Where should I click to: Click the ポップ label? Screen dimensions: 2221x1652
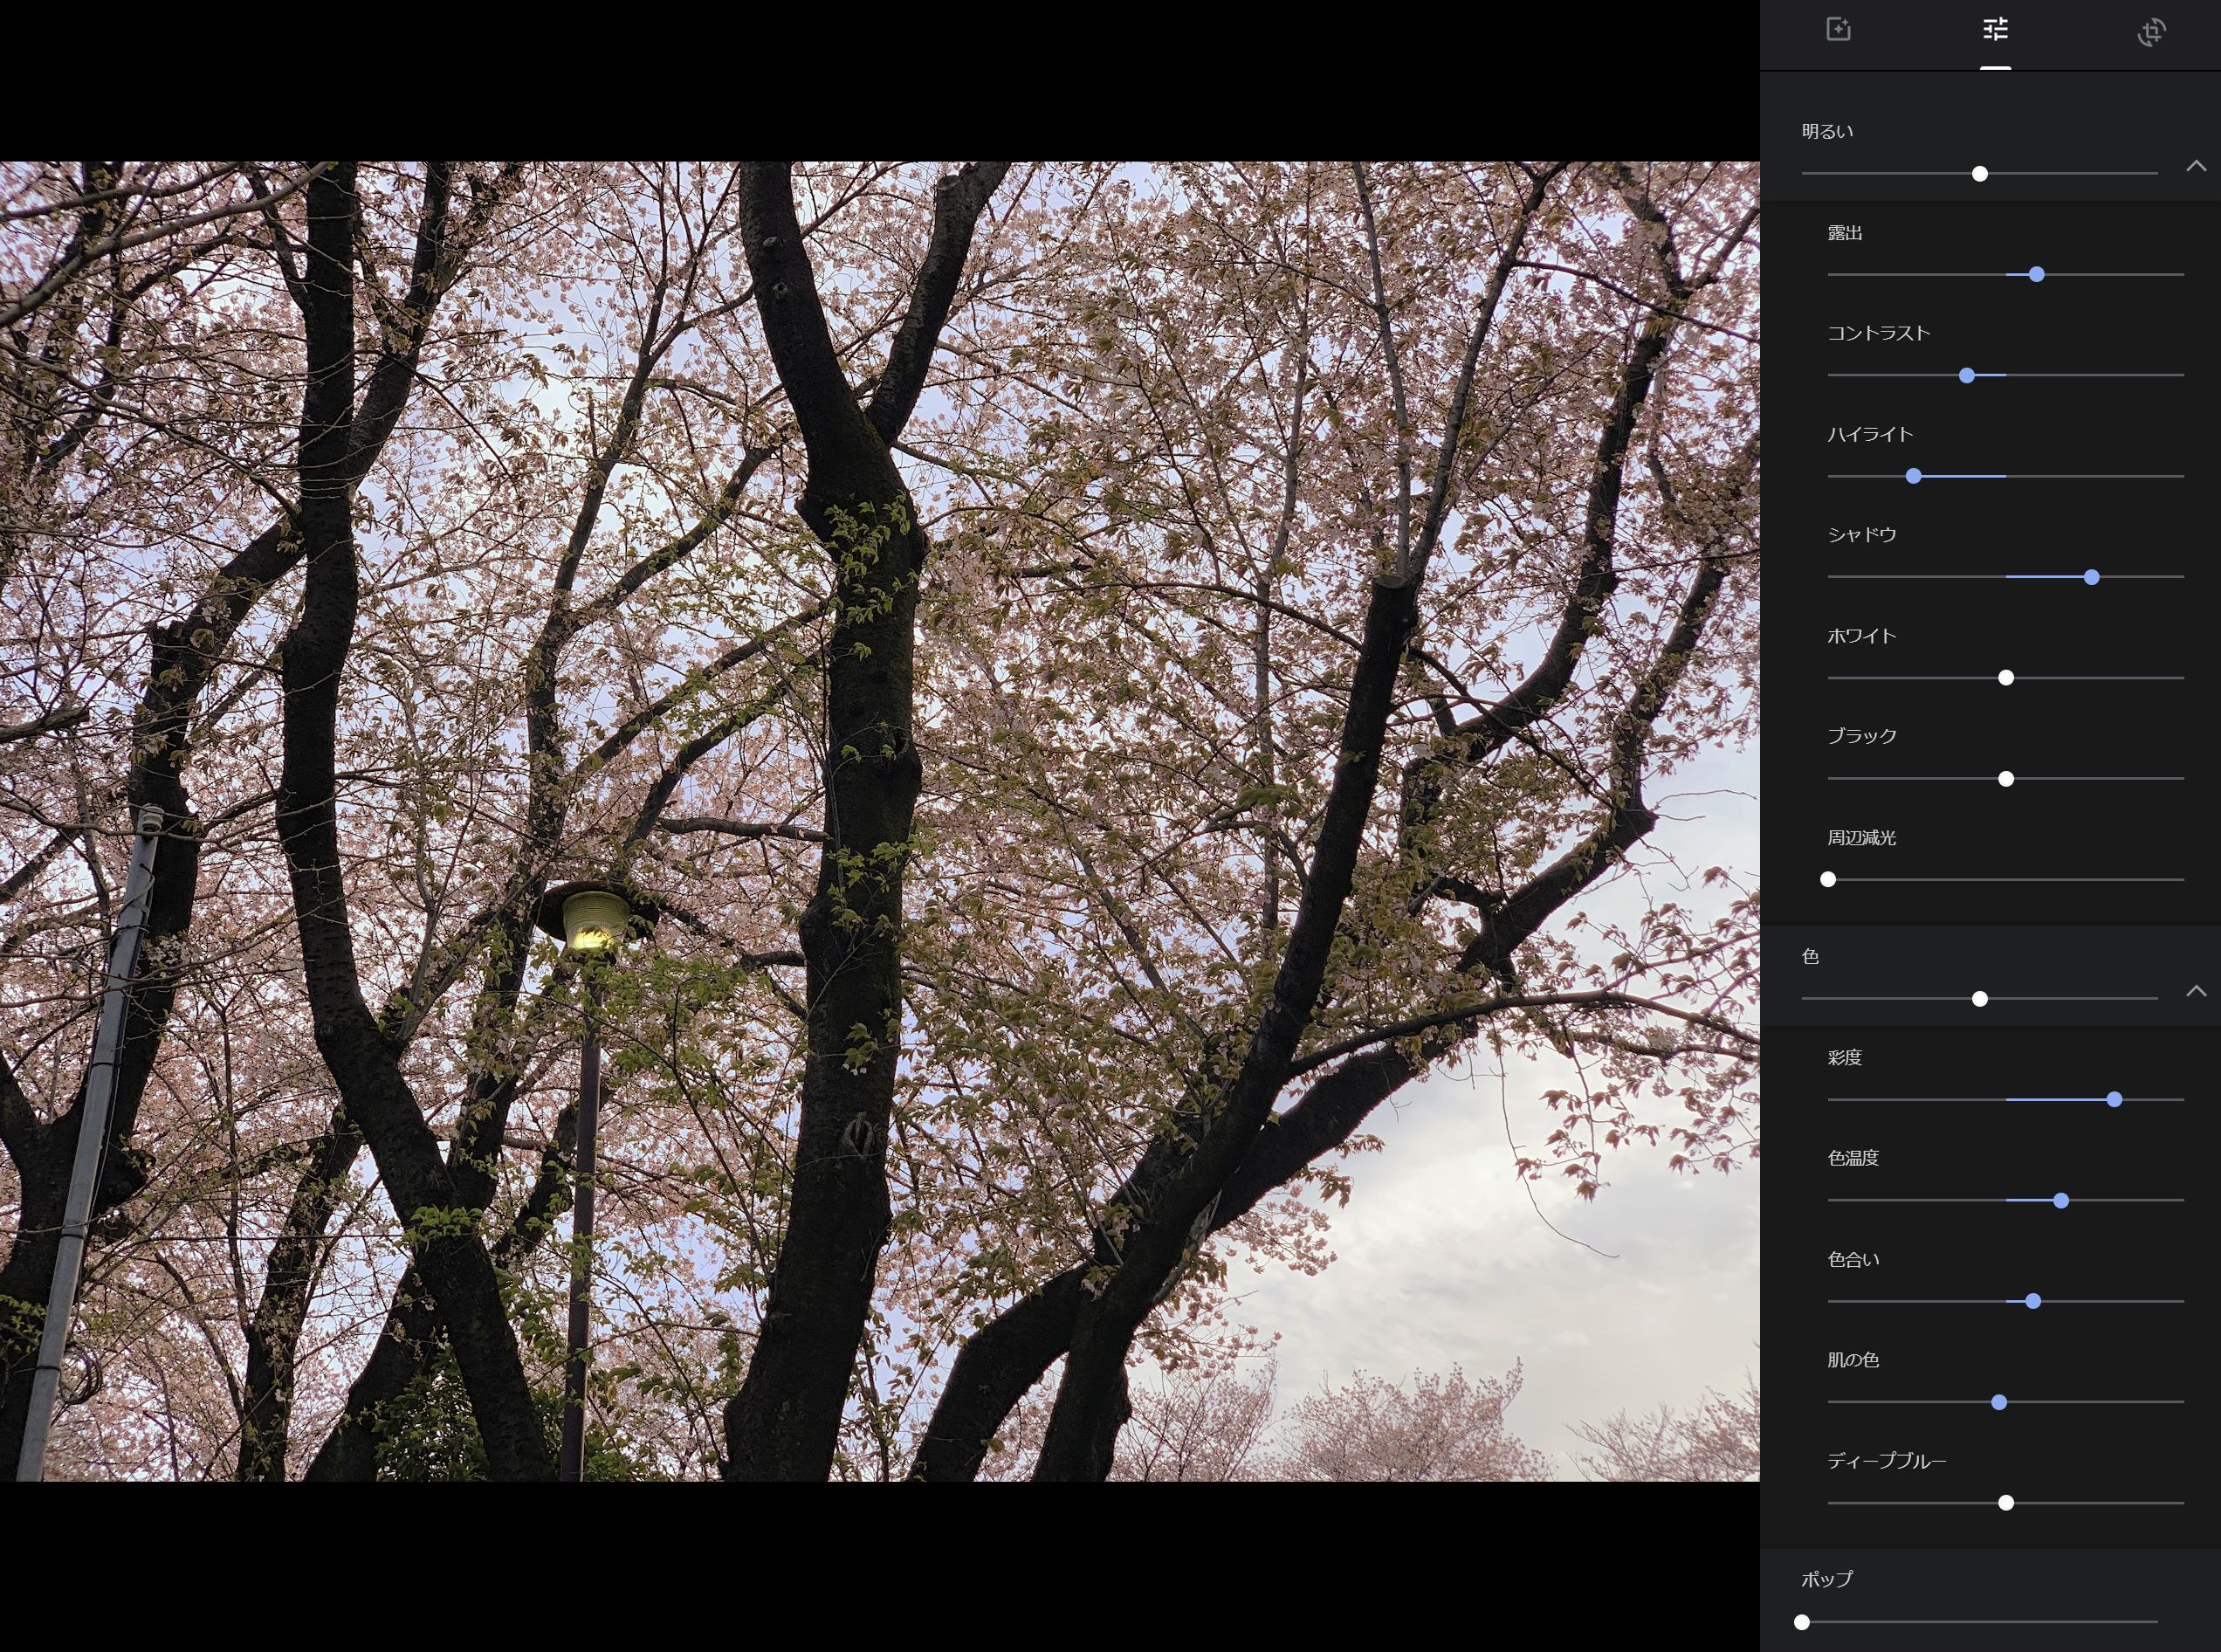click(x=1827, y=1579)
